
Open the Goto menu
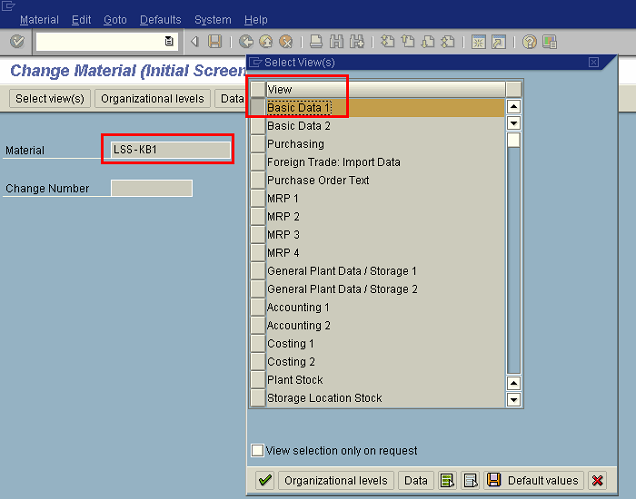pos(115,20)
